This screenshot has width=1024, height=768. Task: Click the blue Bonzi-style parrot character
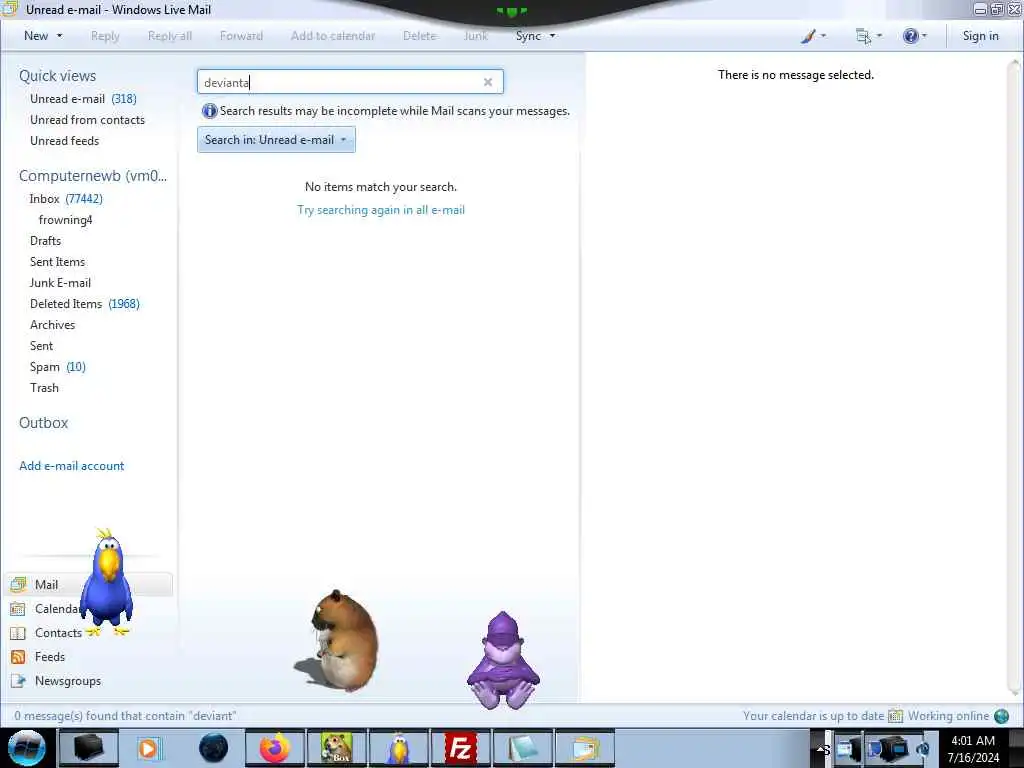coord(106,581)
